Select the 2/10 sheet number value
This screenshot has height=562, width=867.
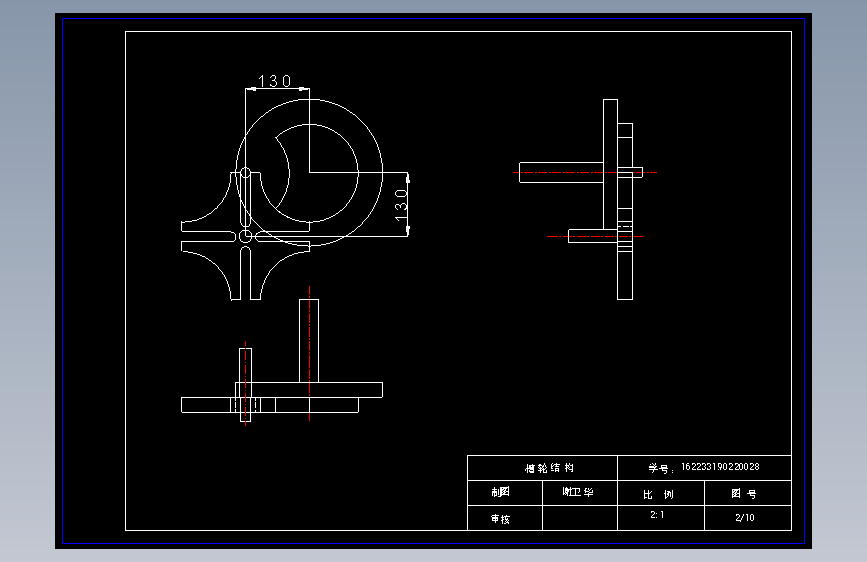coord(745,518)
